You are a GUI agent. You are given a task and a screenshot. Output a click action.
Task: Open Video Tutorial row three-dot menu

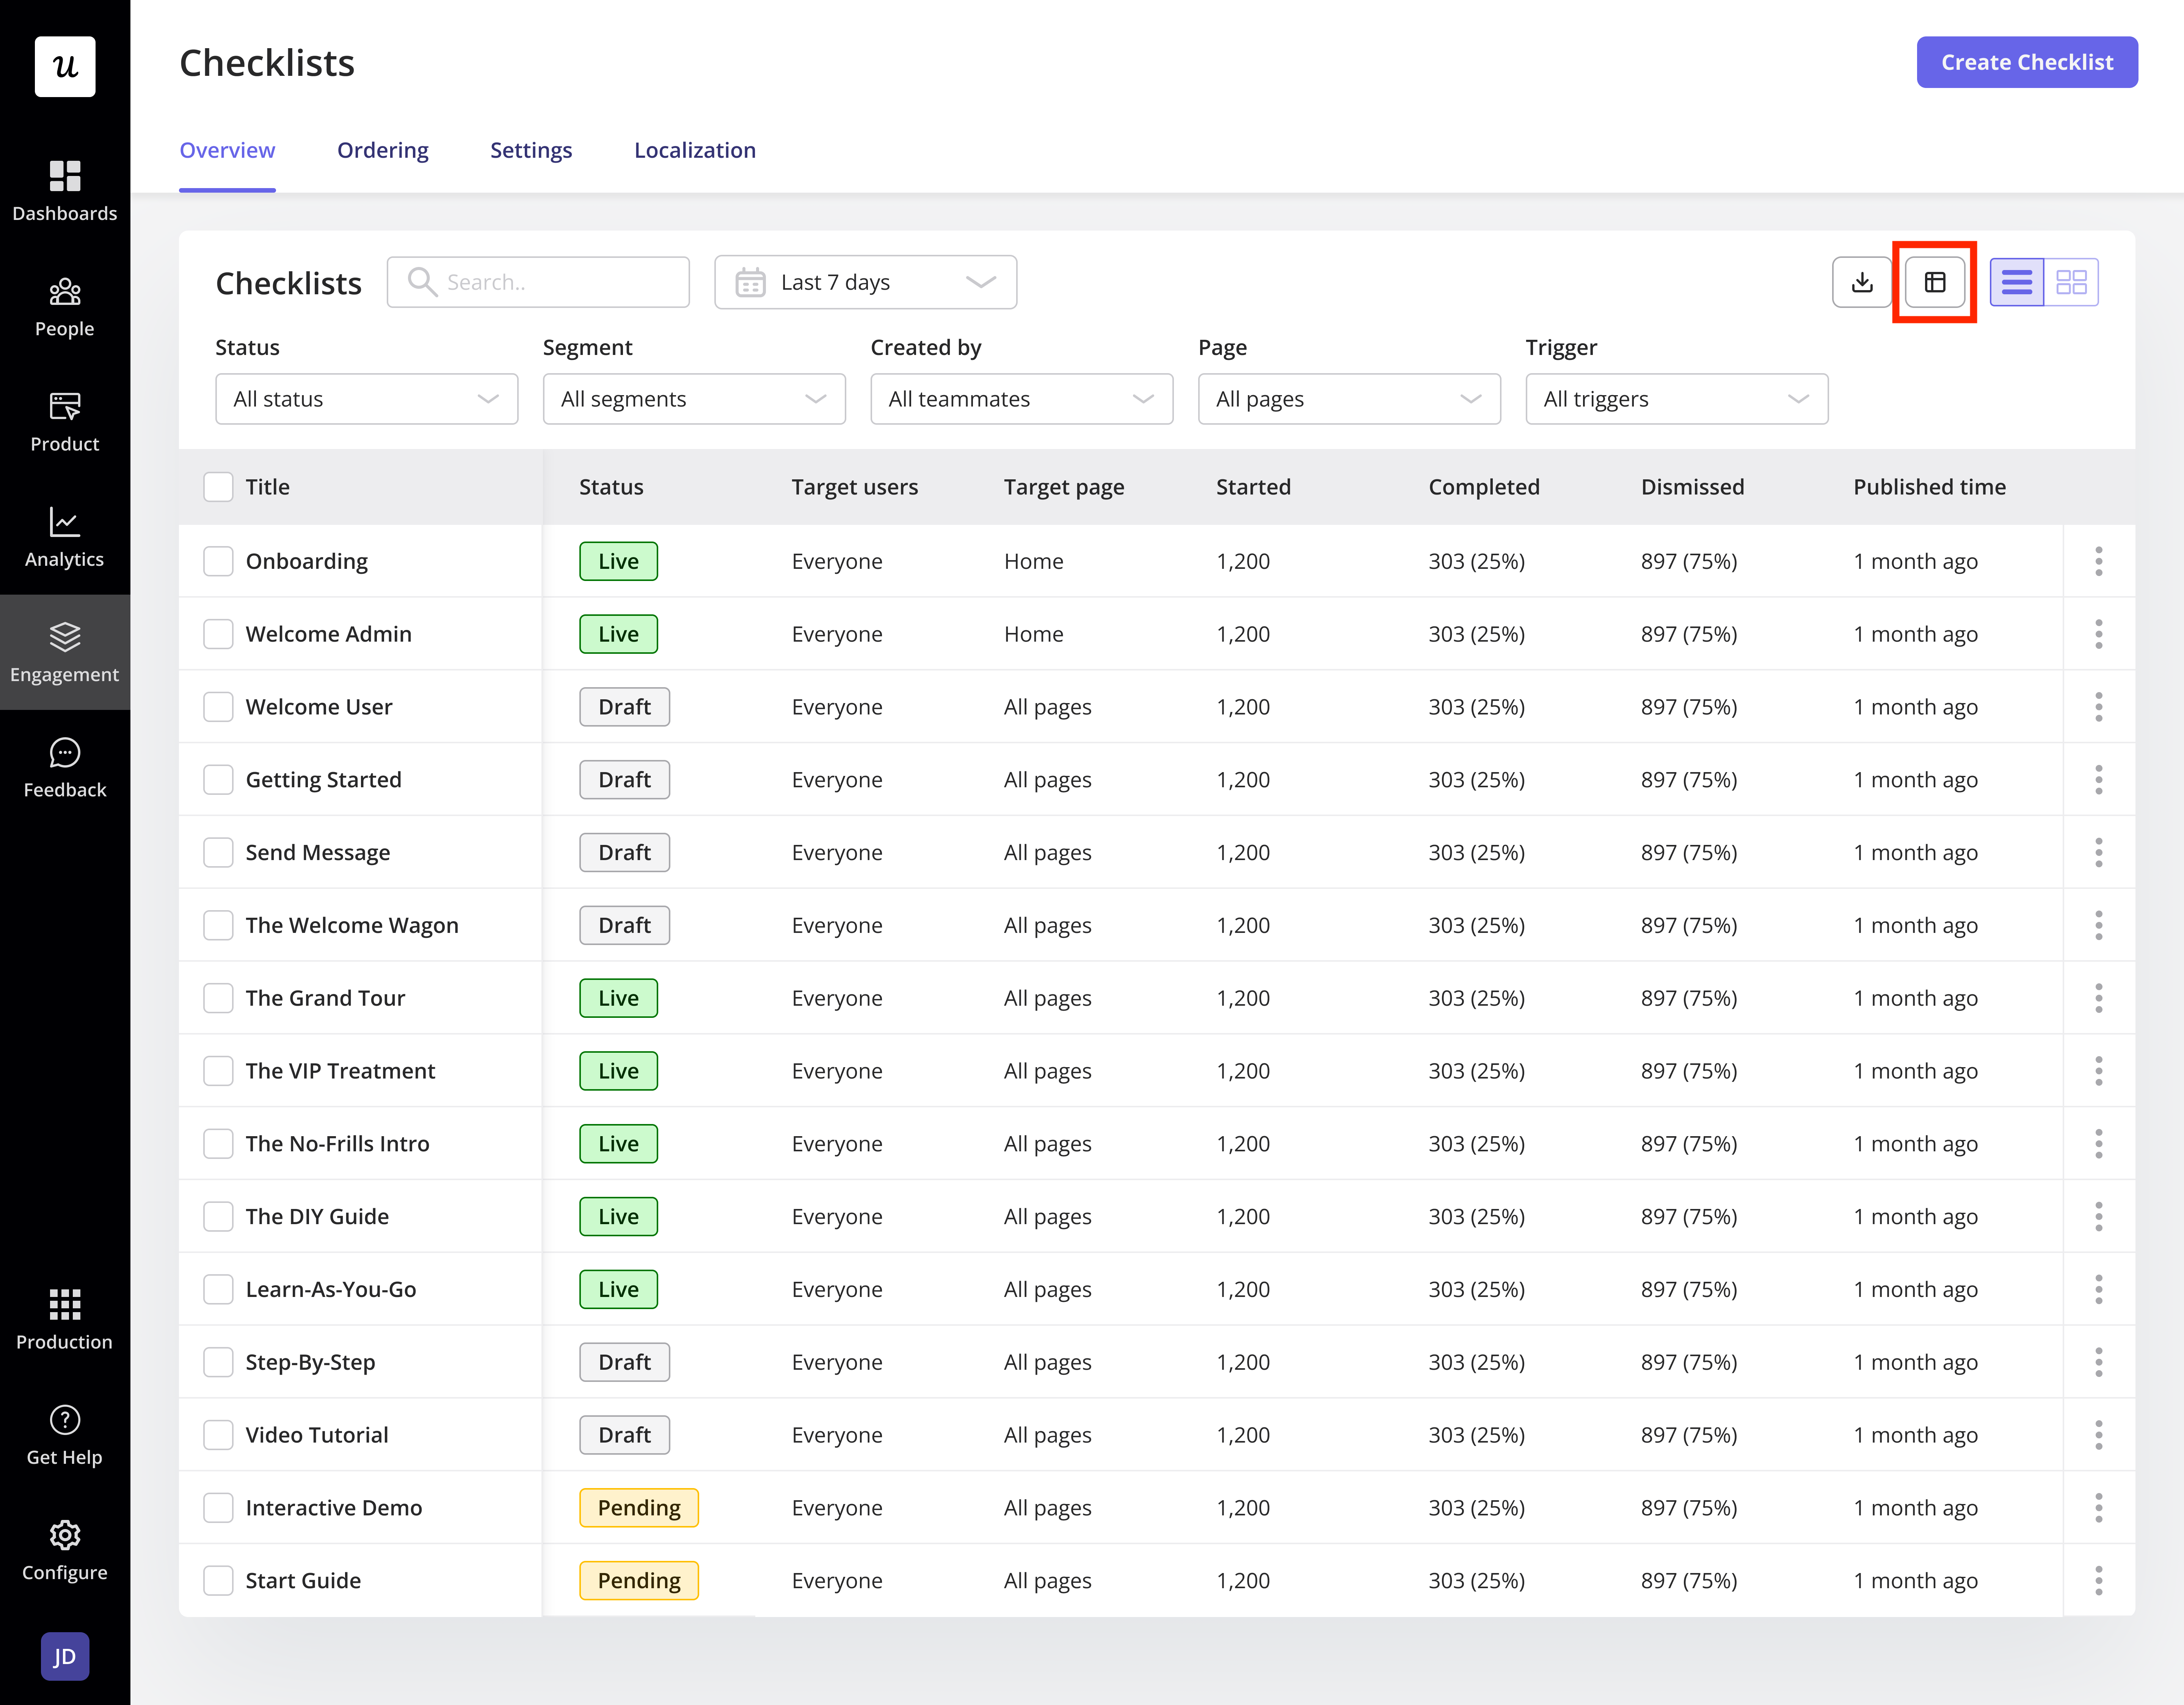click(2099, 1435)
